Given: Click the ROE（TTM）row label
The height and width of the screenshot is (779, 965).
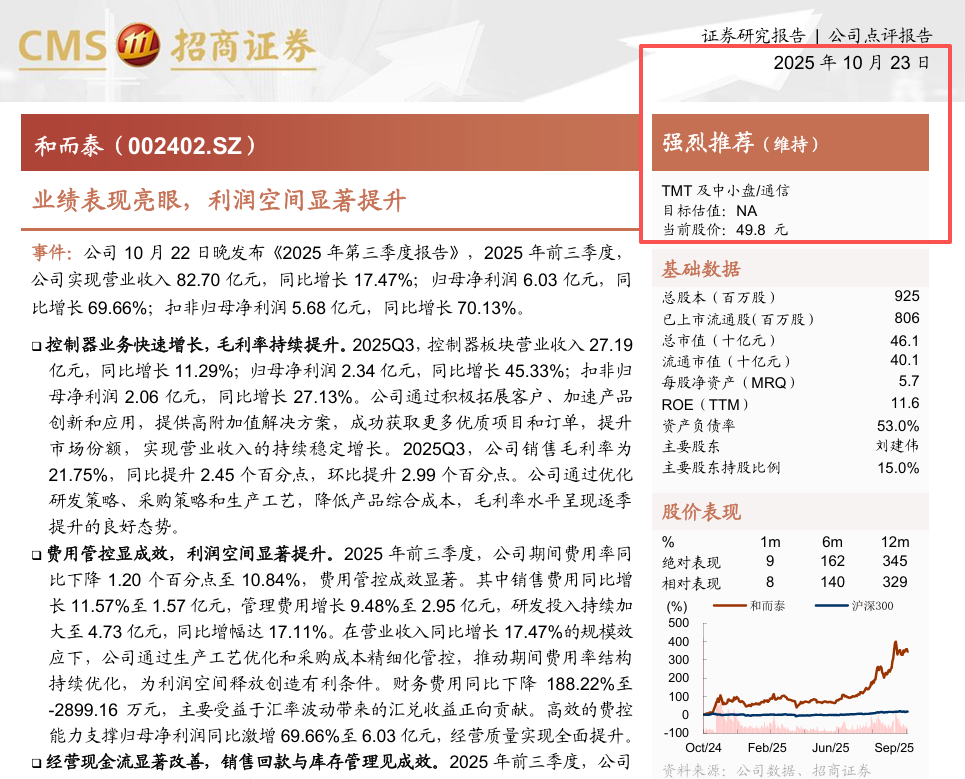Looking at the screenshot, I should tap(705, 404).
